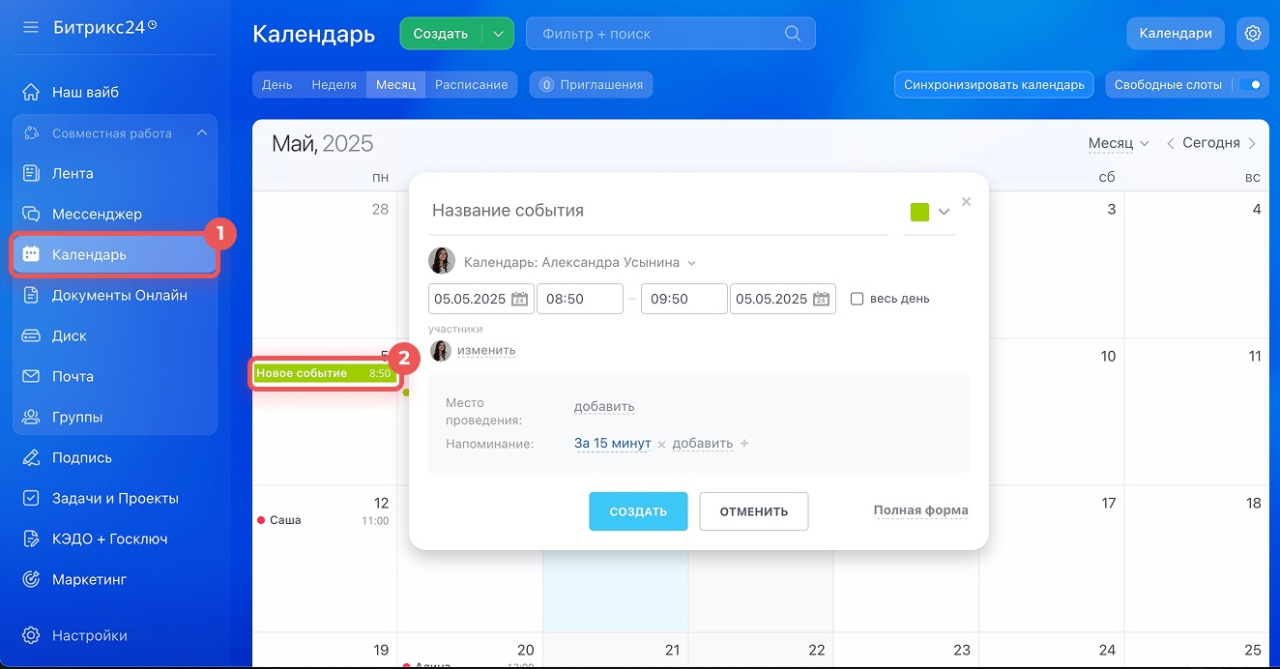Click the Диск drive icon

click(31, 336)
